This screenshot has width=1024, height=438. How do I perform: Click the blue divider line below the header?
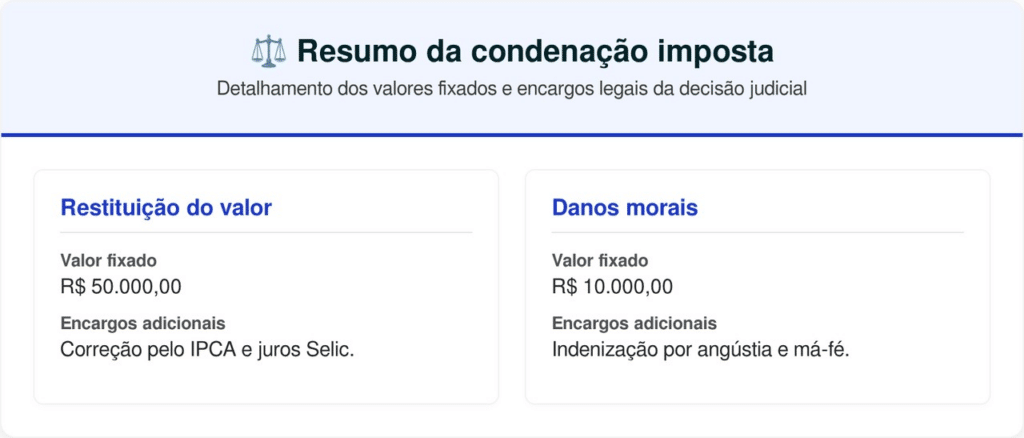512,134
